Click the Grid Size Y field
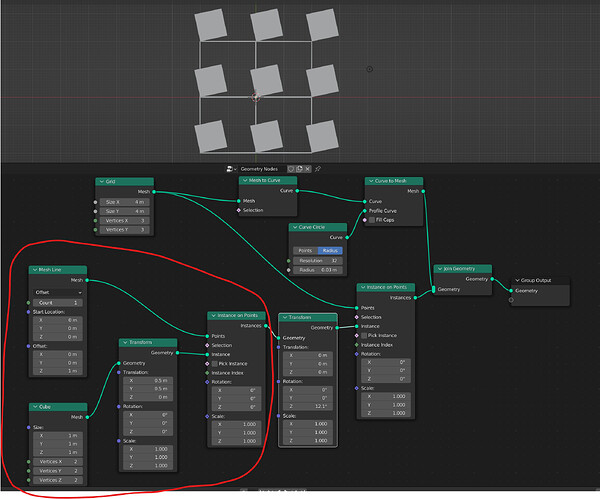600x499 pixels. click(125, 211)
